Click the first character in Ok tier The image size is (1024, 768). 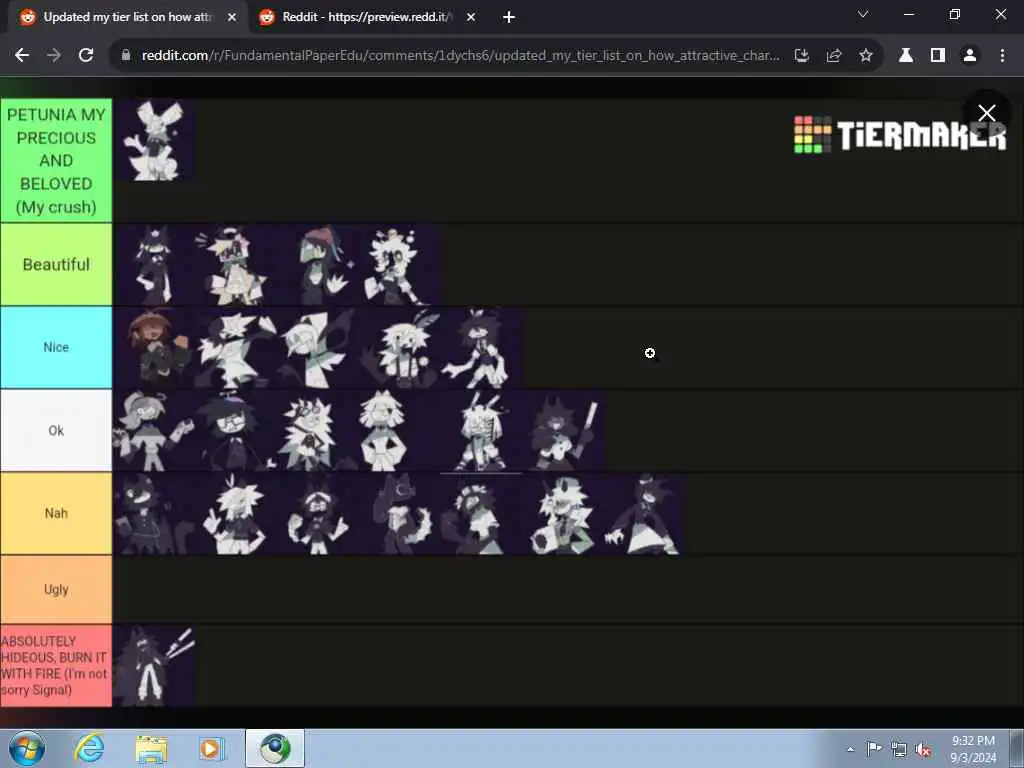[x=154, y=430]
